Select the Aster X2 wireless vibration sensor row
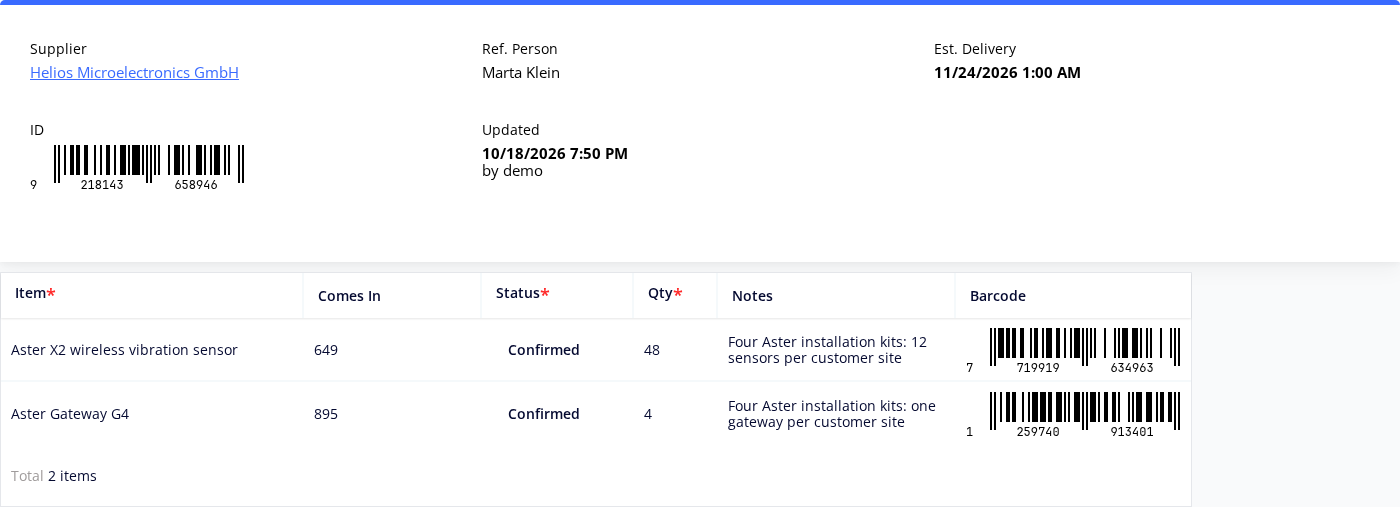This screenshot has height=507, width=1400. pos(596,350)
